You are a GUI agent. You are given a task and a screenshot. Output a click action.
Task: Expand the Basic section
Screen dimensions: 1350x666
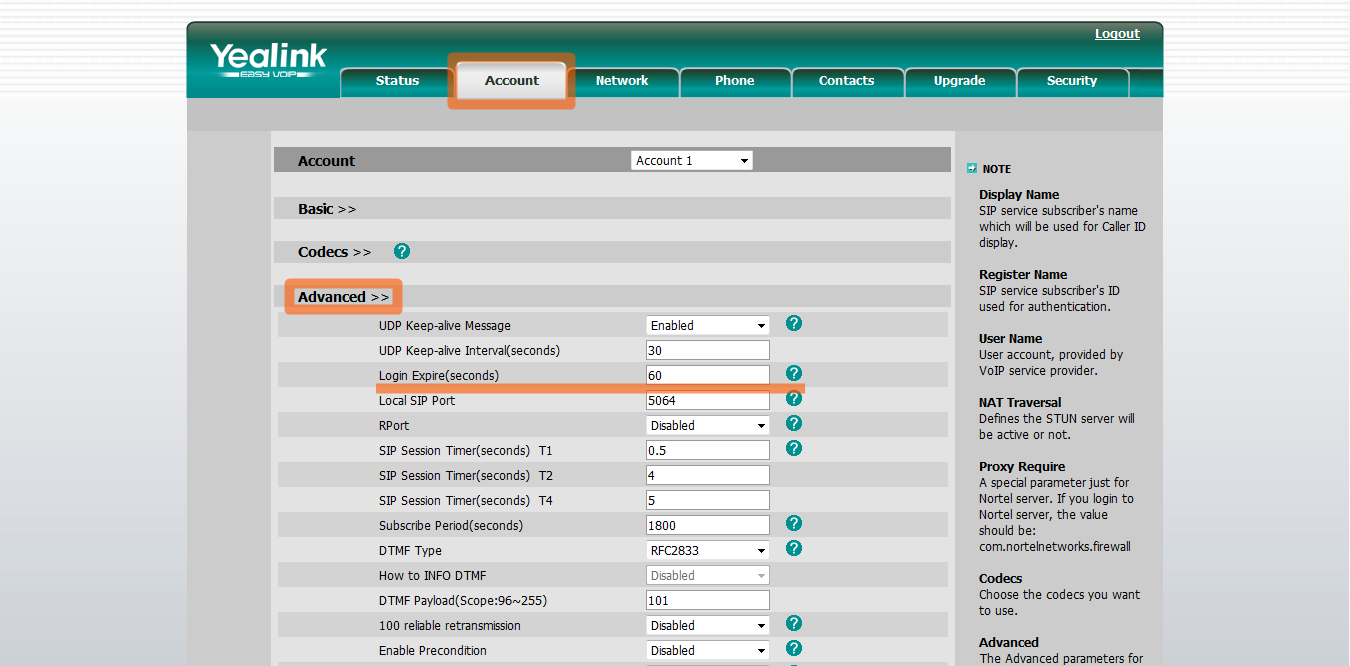pos(326,209)
